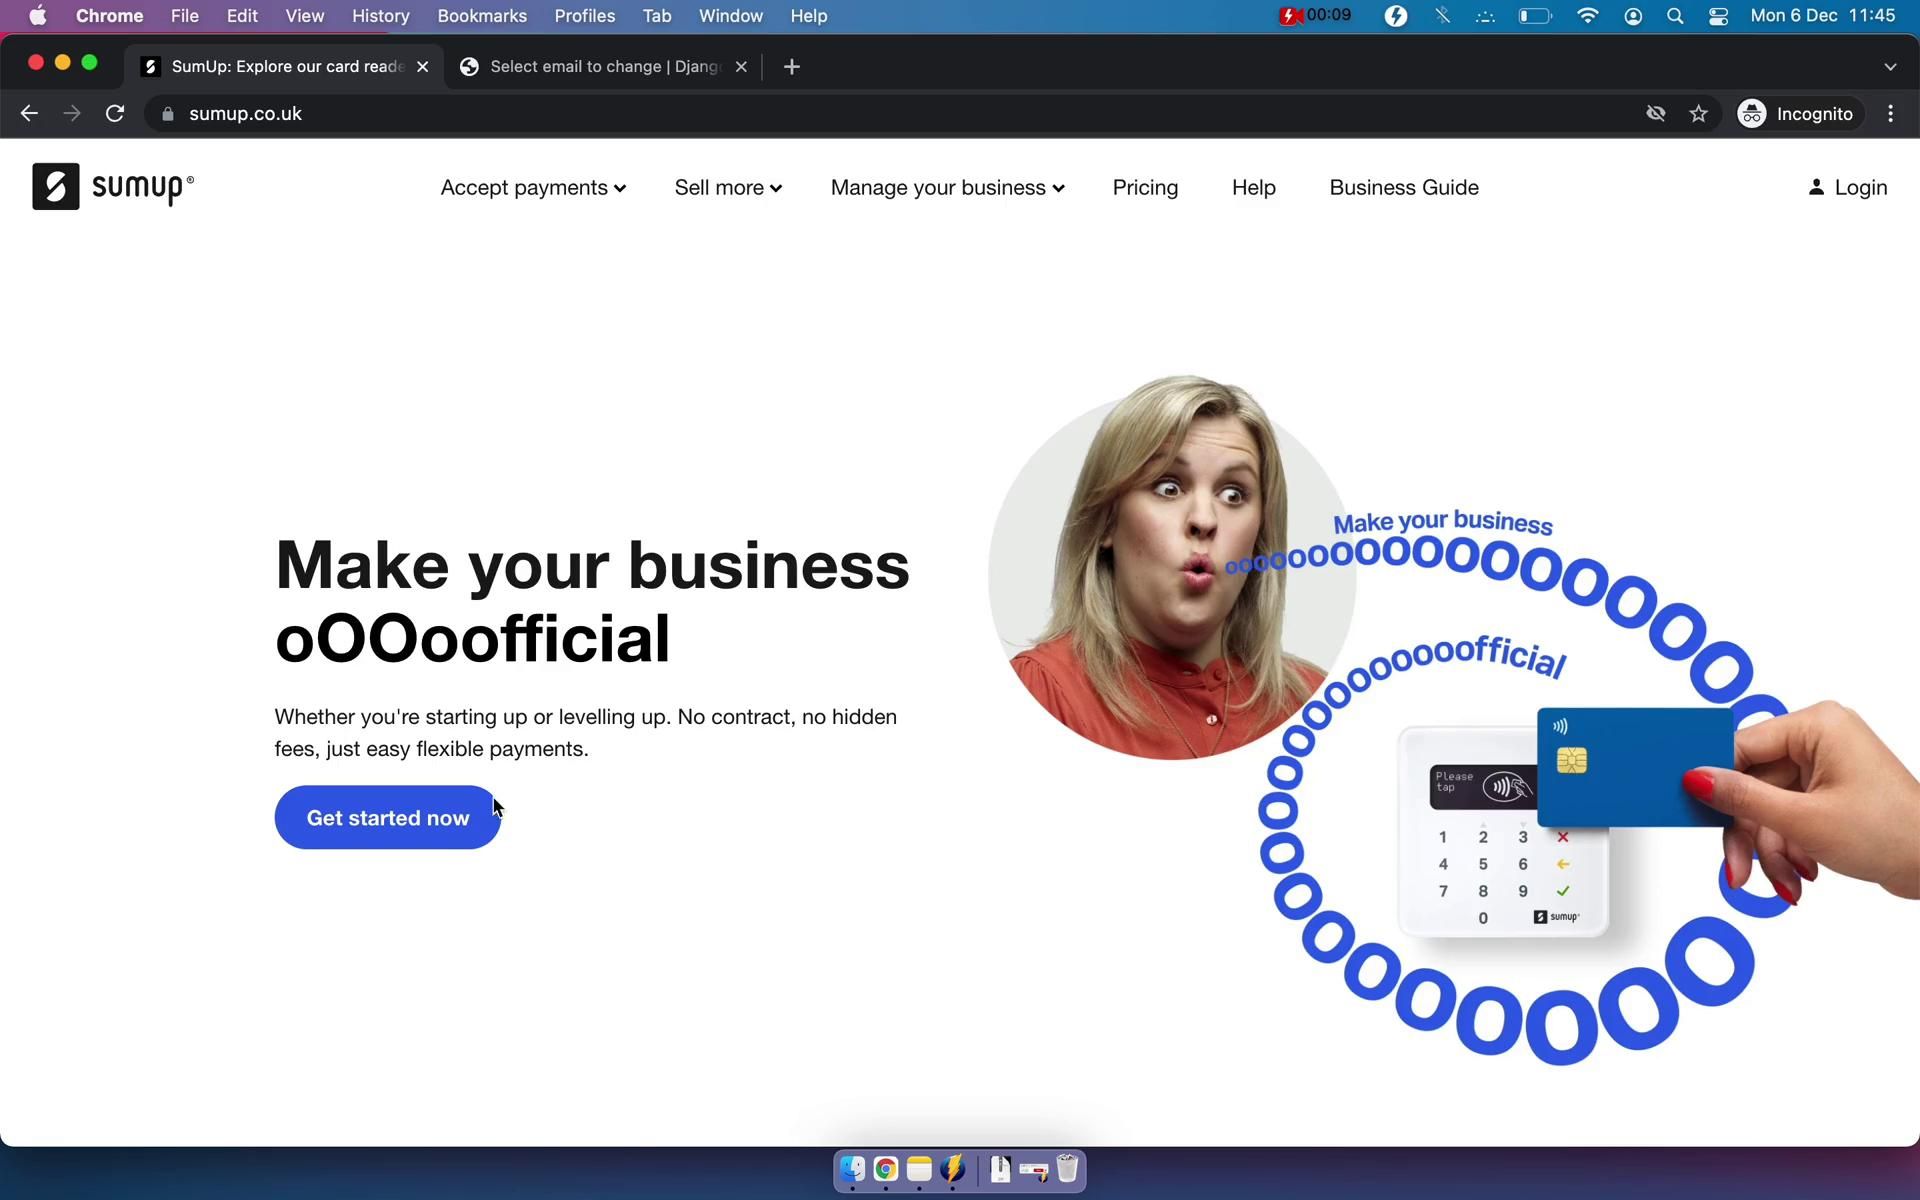The image size is (1920, 1200).
Task: Open a new tab with plus icon
Action: click(792, 67)
